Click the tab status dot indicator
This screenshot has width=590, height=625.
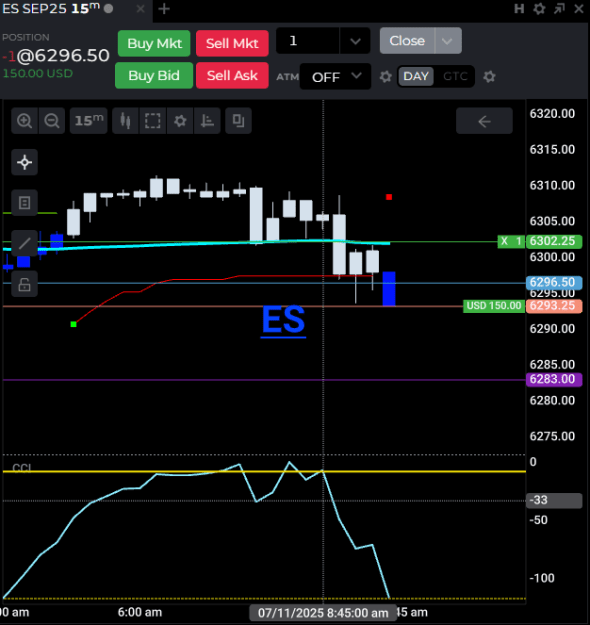tap(108, 9)
